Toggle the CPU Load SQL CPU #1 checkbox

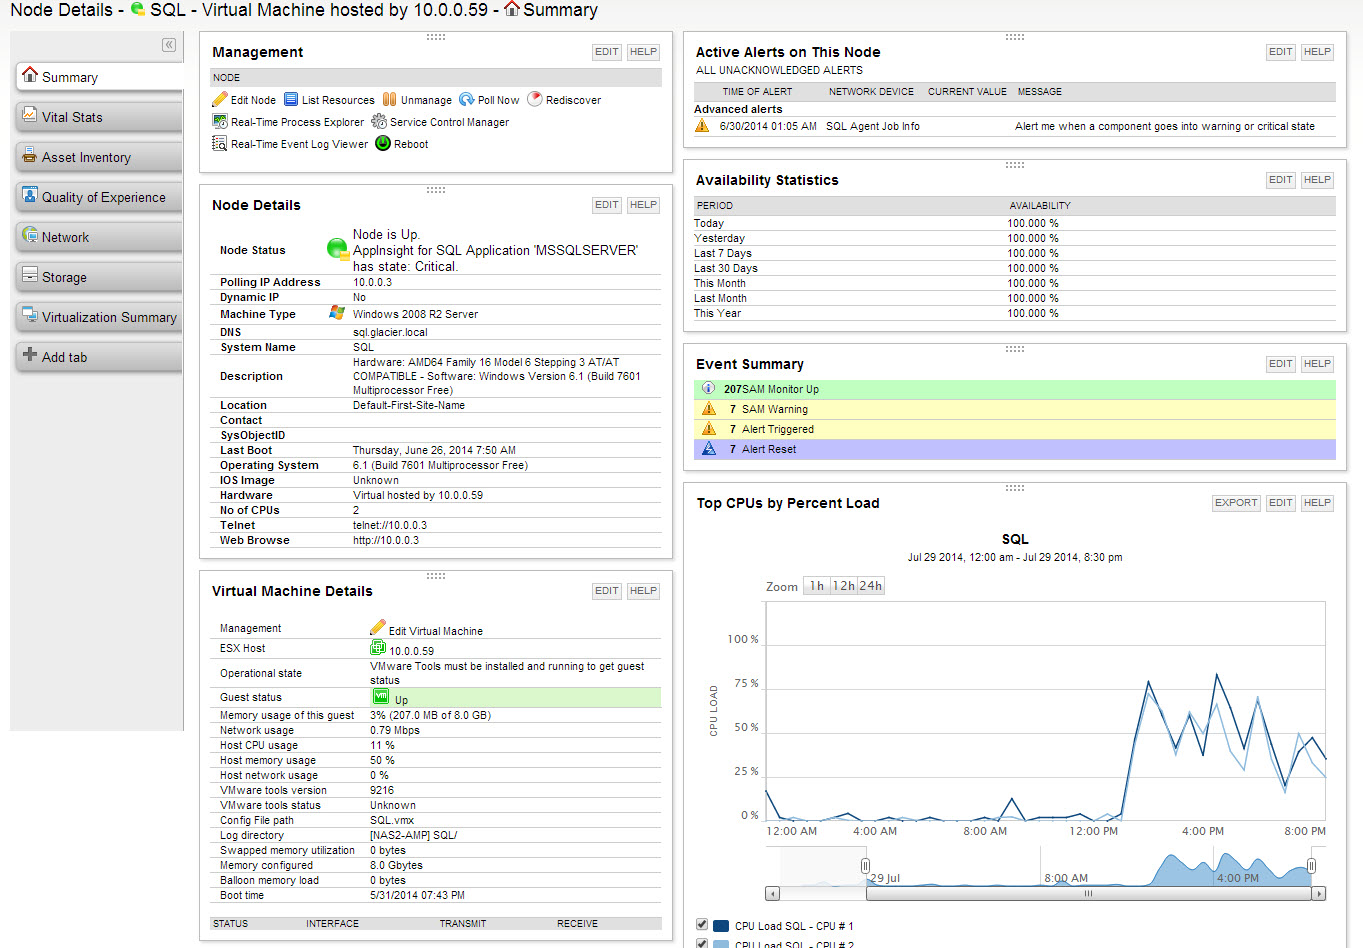coord(701,924)
